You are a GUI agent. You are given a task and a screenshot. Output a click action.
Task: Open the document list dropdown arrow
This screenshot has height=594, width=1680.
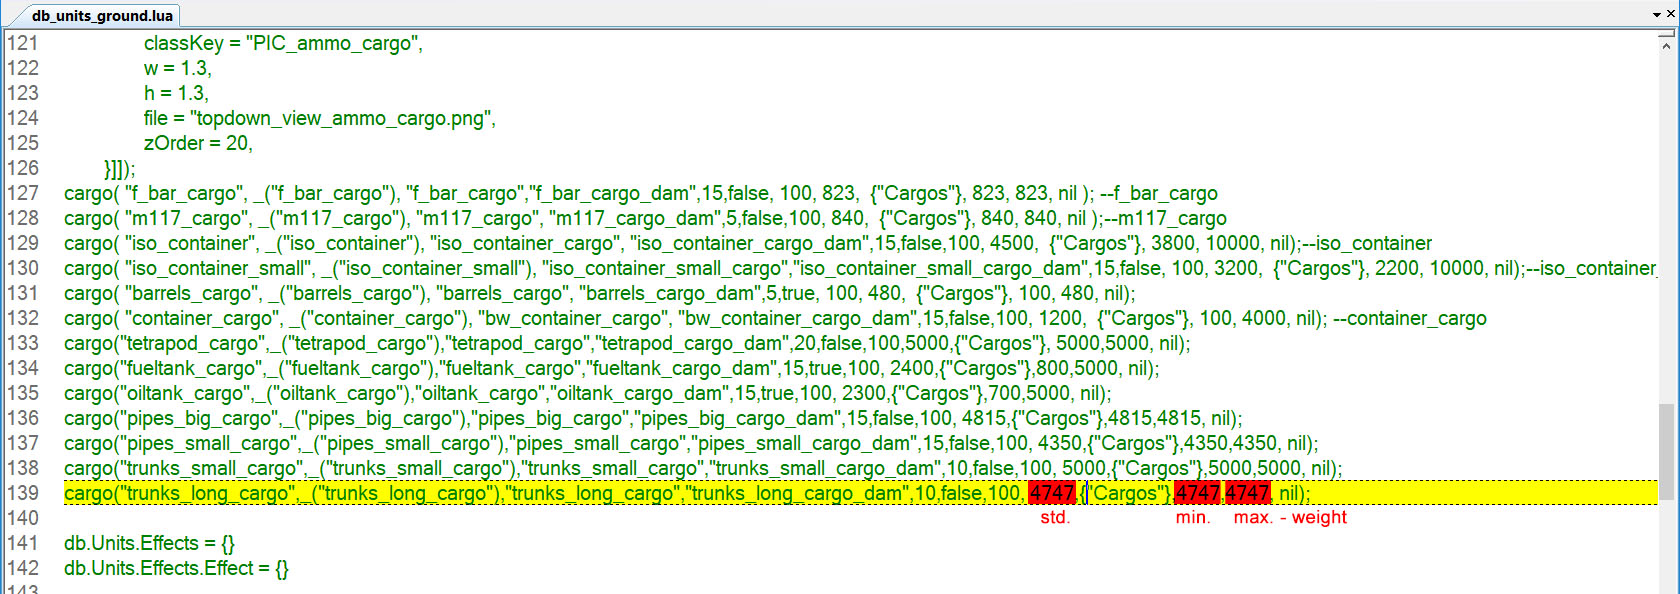(1657, 15)
